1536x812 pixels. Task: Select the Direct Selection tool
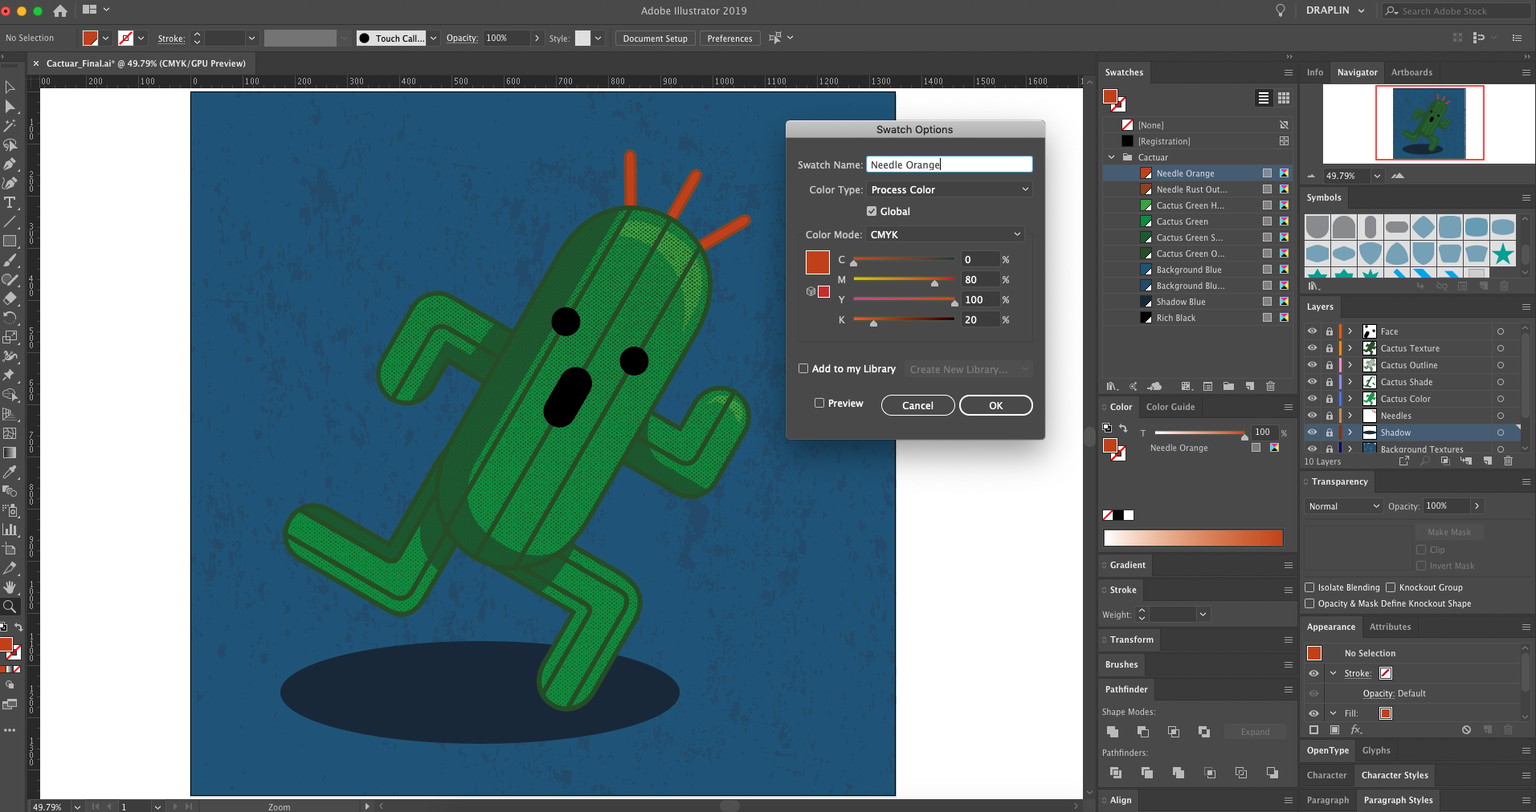point(10,107)
